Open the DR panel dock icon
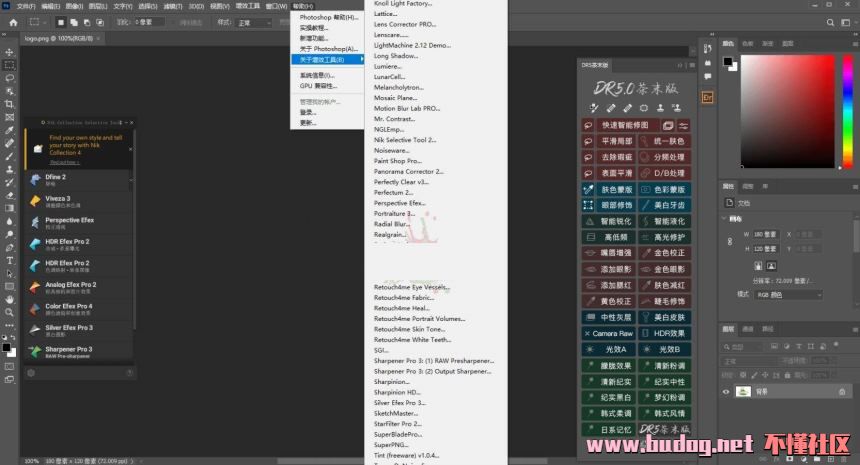 click(707, 97)
